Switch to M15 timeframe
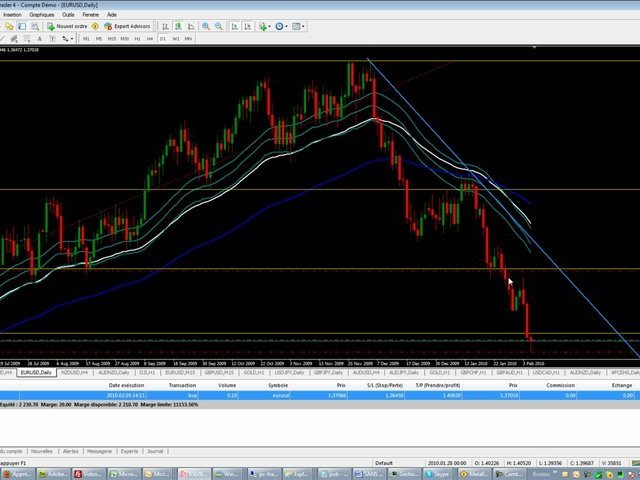 tap(112, 38)
